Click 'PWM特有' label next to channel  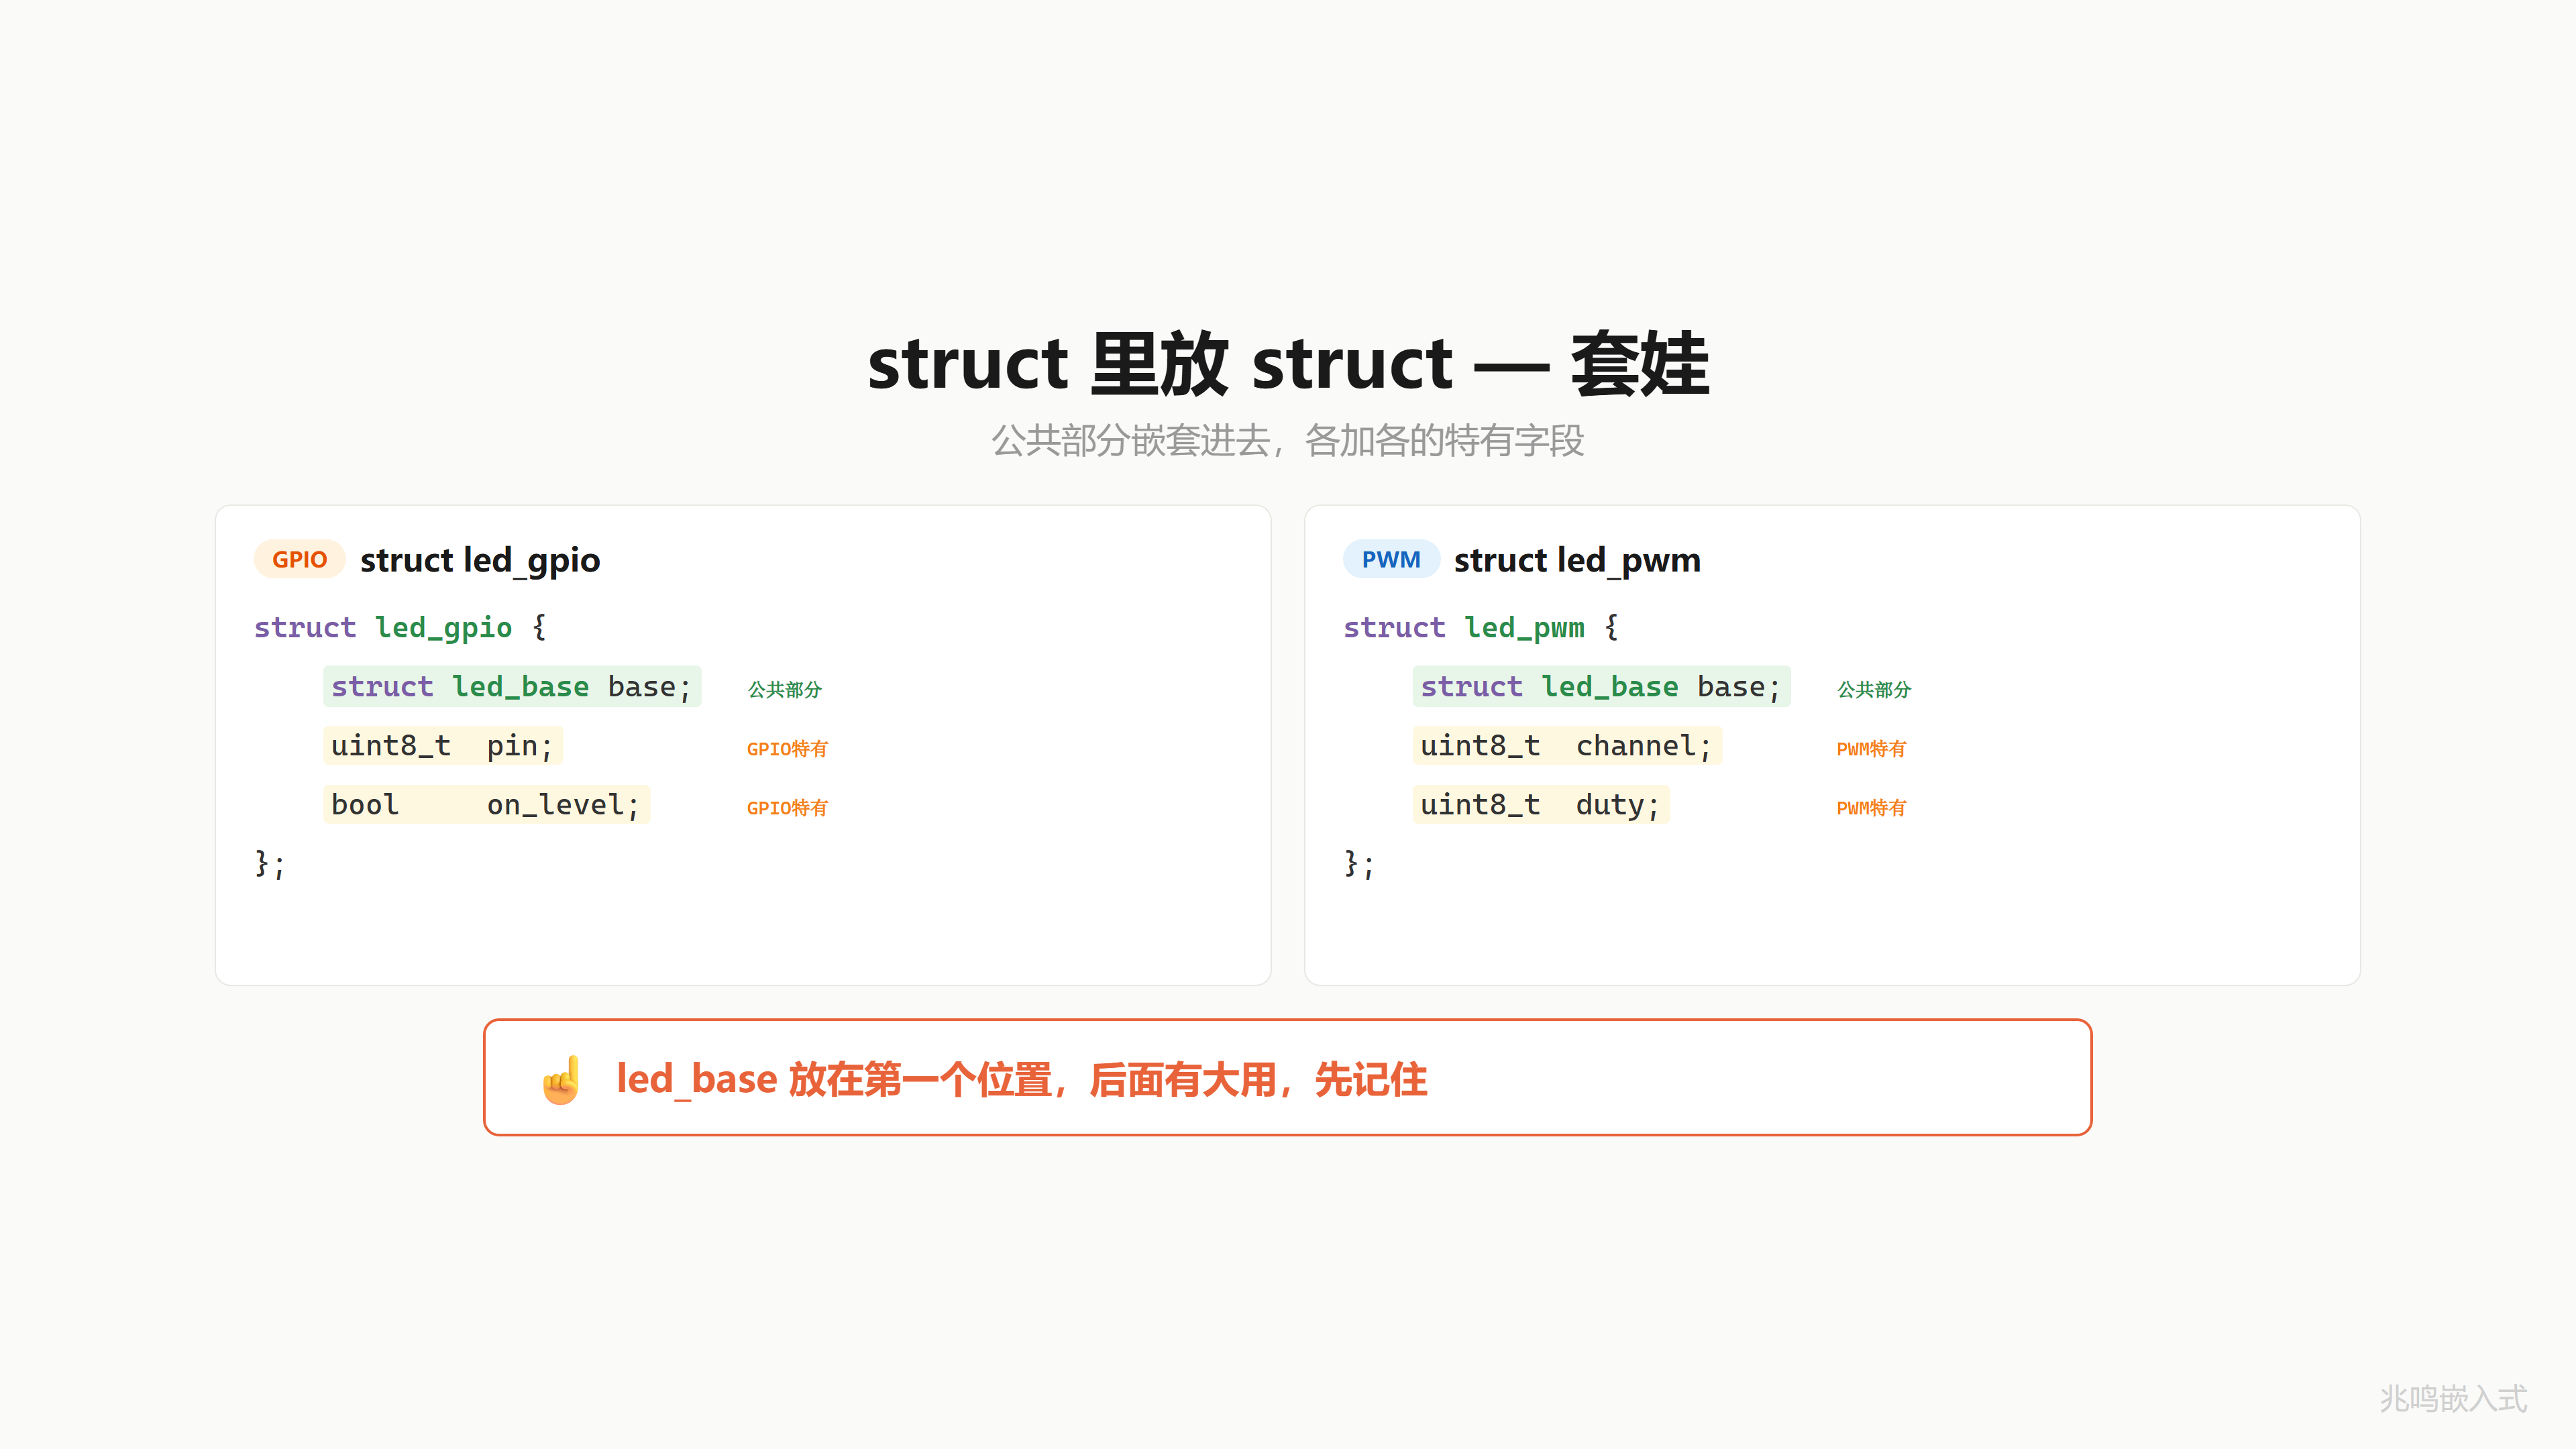click(x=1871, y=748)
